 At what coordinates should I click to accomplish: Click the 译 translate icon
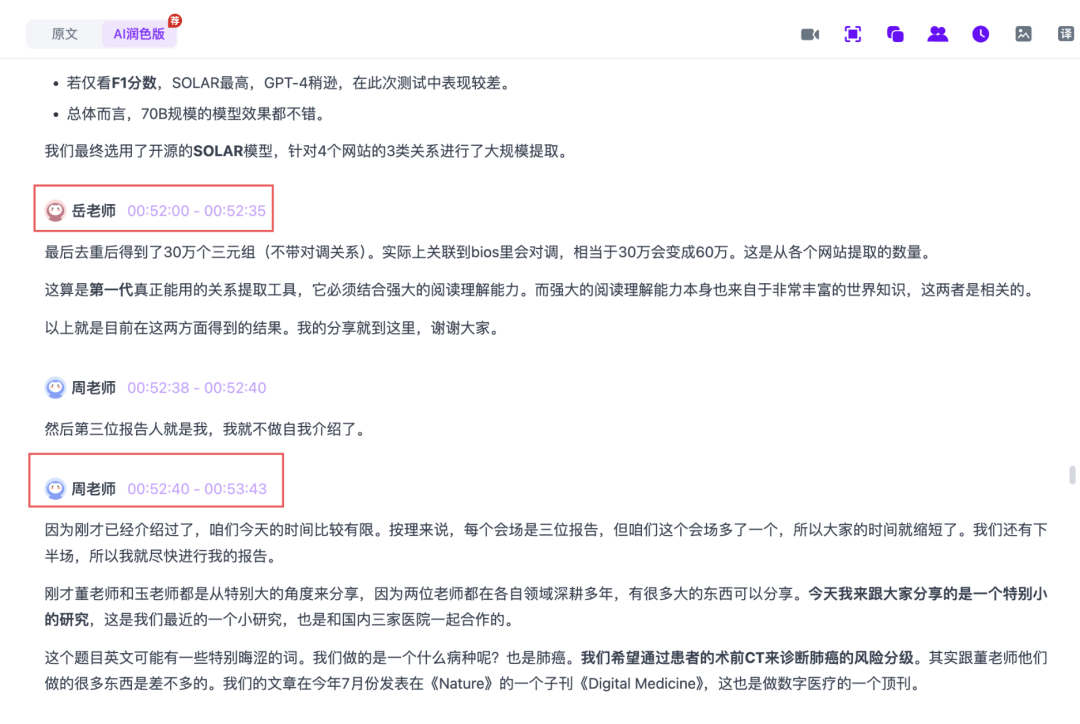pos(1066,34)
